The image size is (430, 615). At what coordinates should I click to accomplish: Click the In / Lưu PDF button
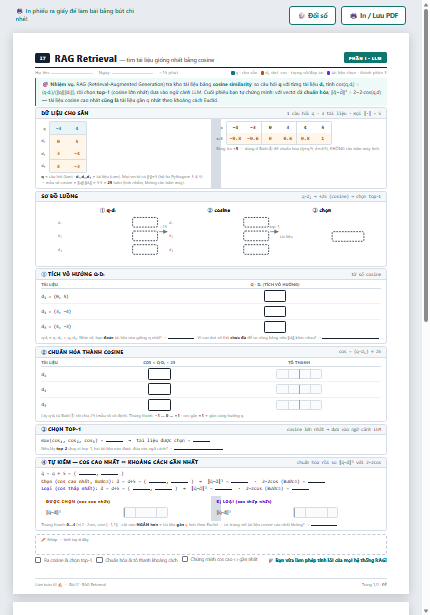373,16
